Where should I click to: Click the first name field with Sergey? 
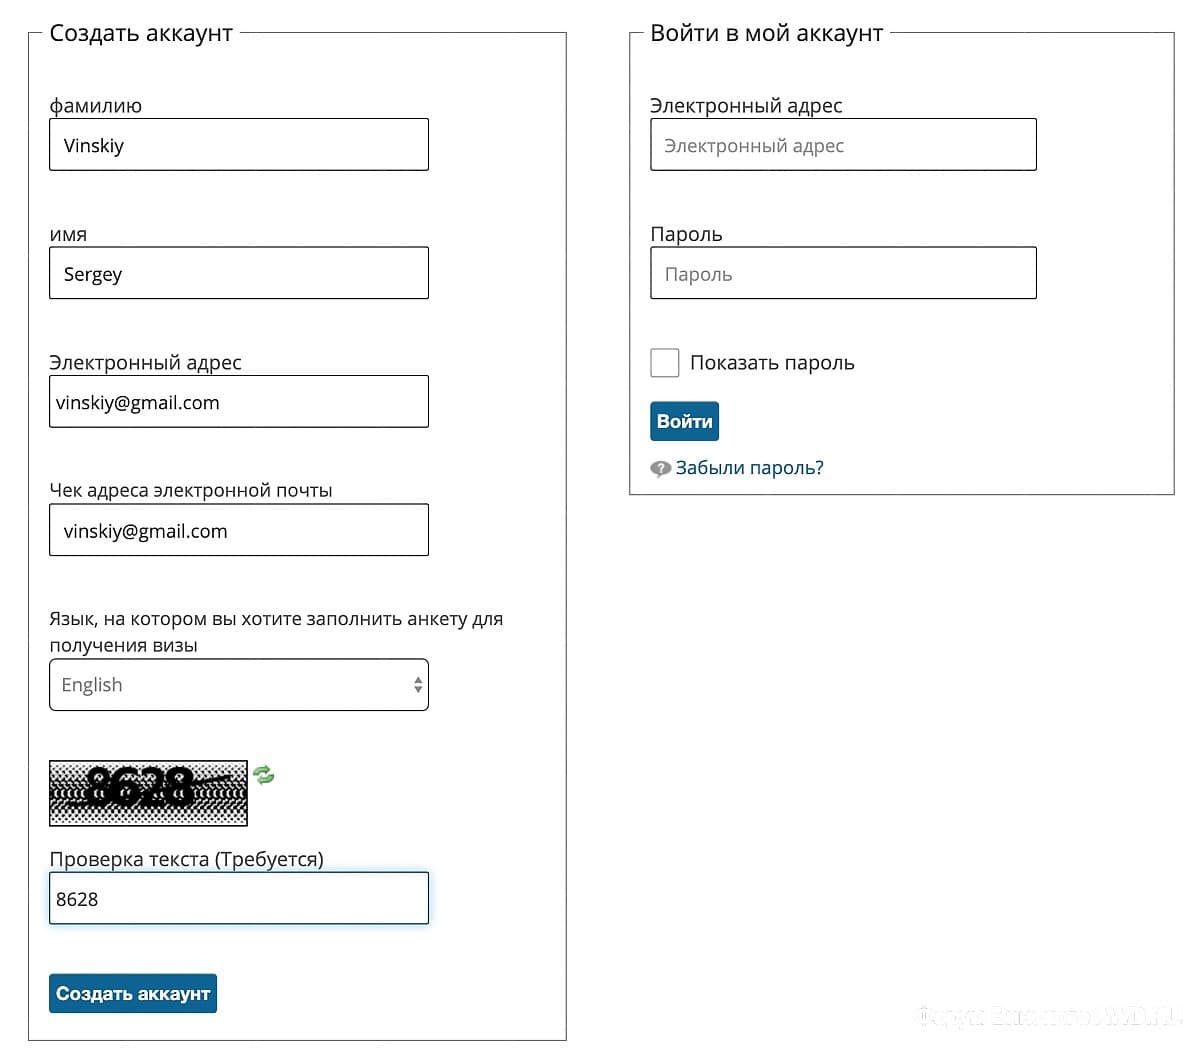pos(239,273)
